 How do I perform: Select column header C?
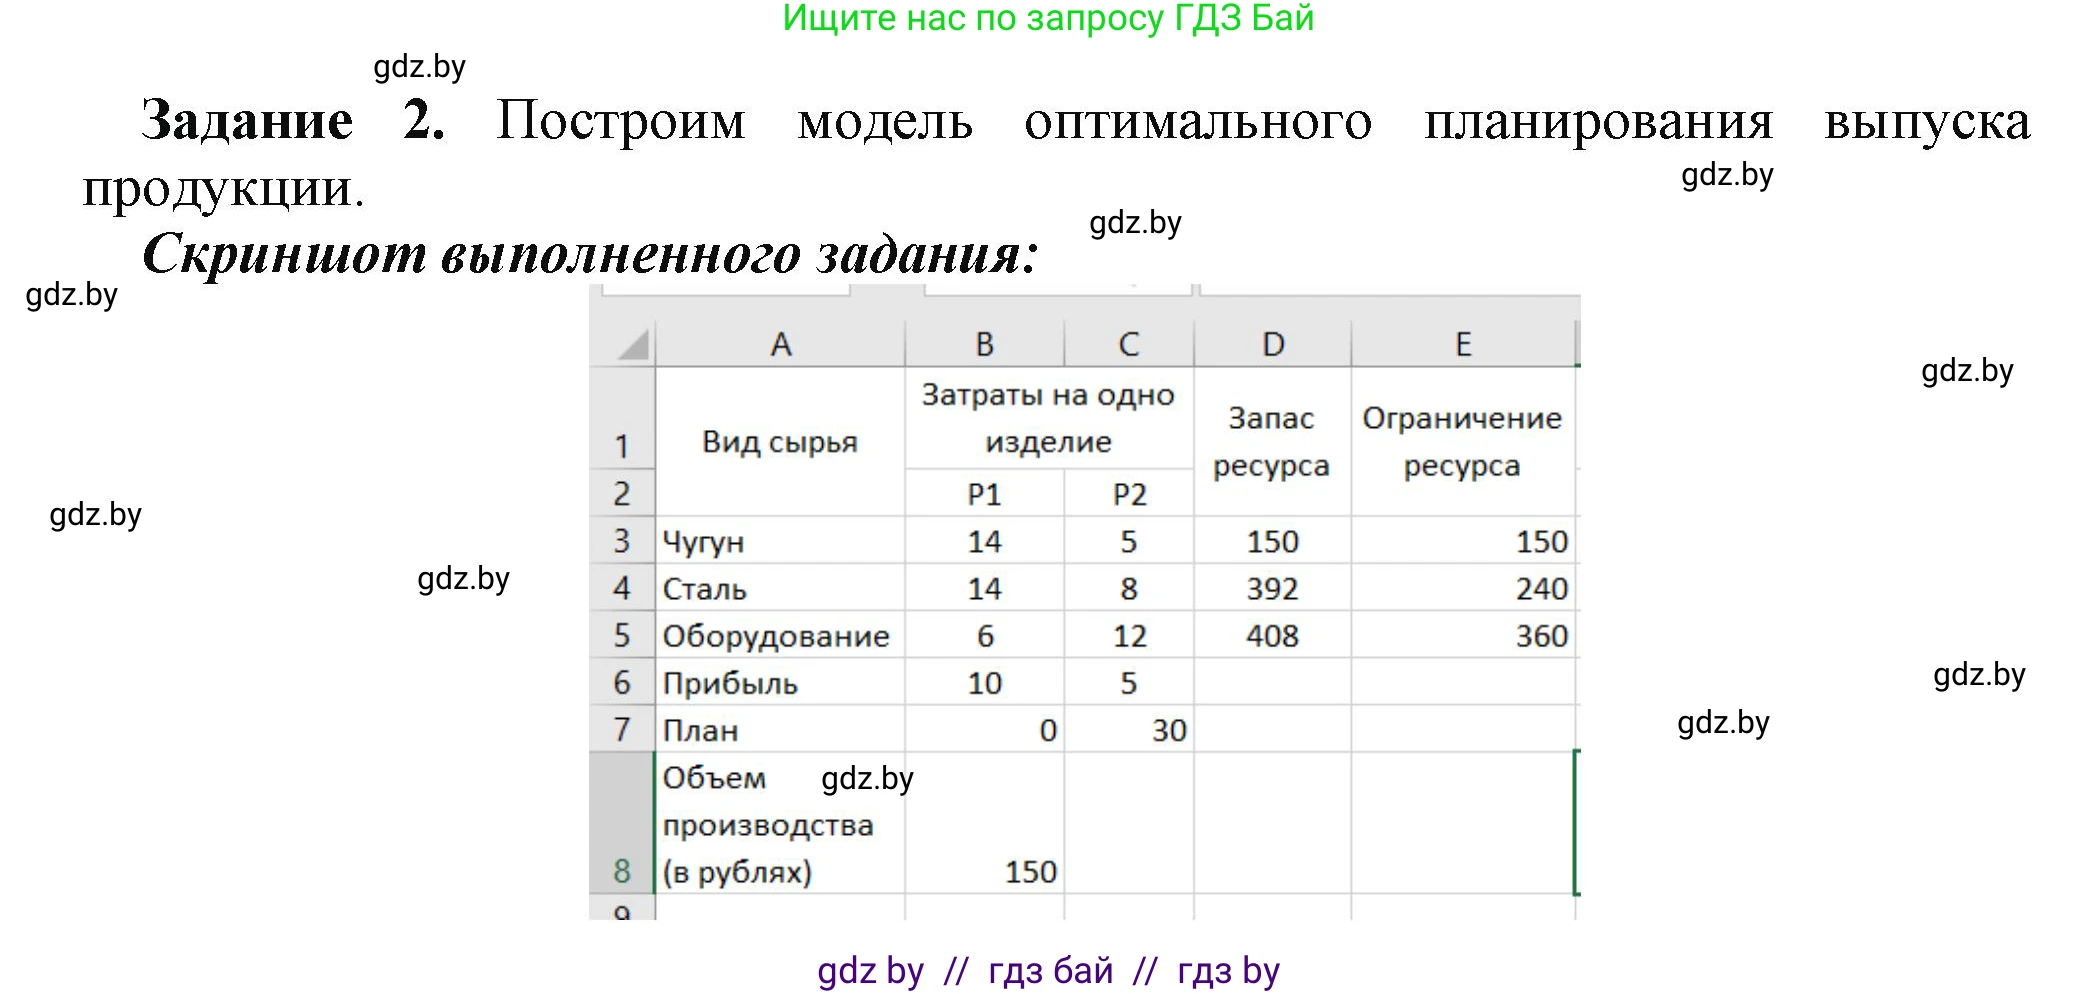tap(1130, 343)
